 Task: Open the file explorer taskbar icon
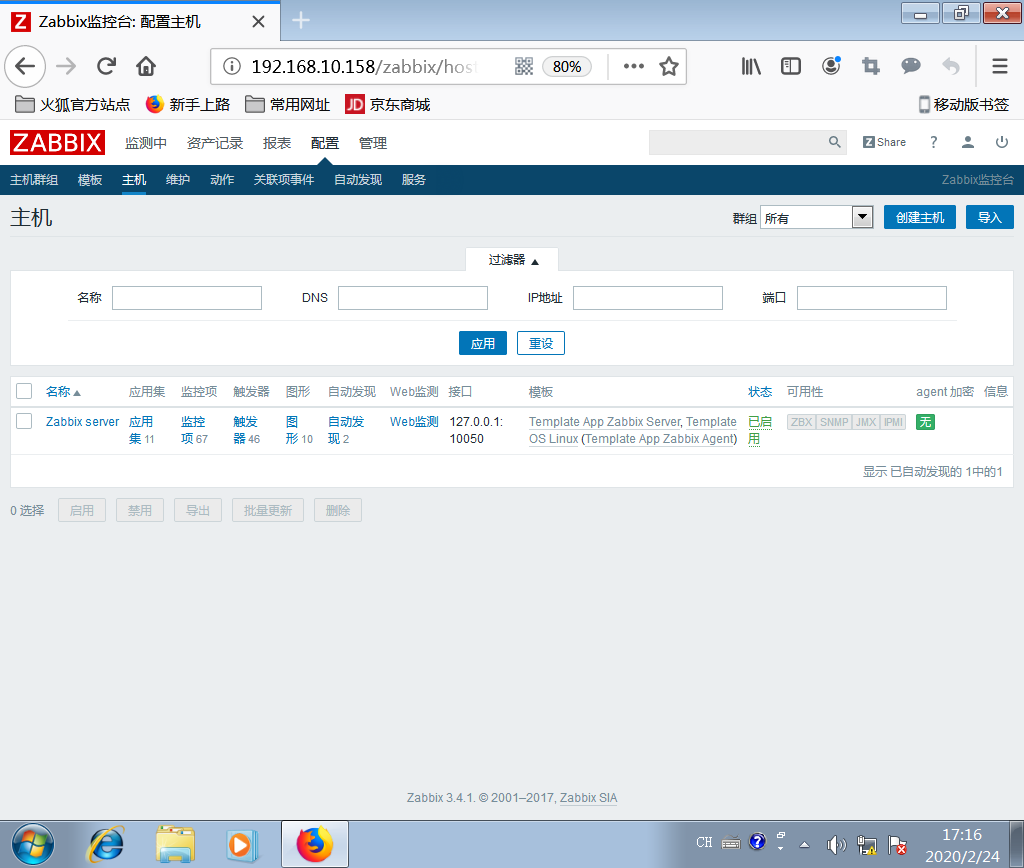tap(175, 844)
